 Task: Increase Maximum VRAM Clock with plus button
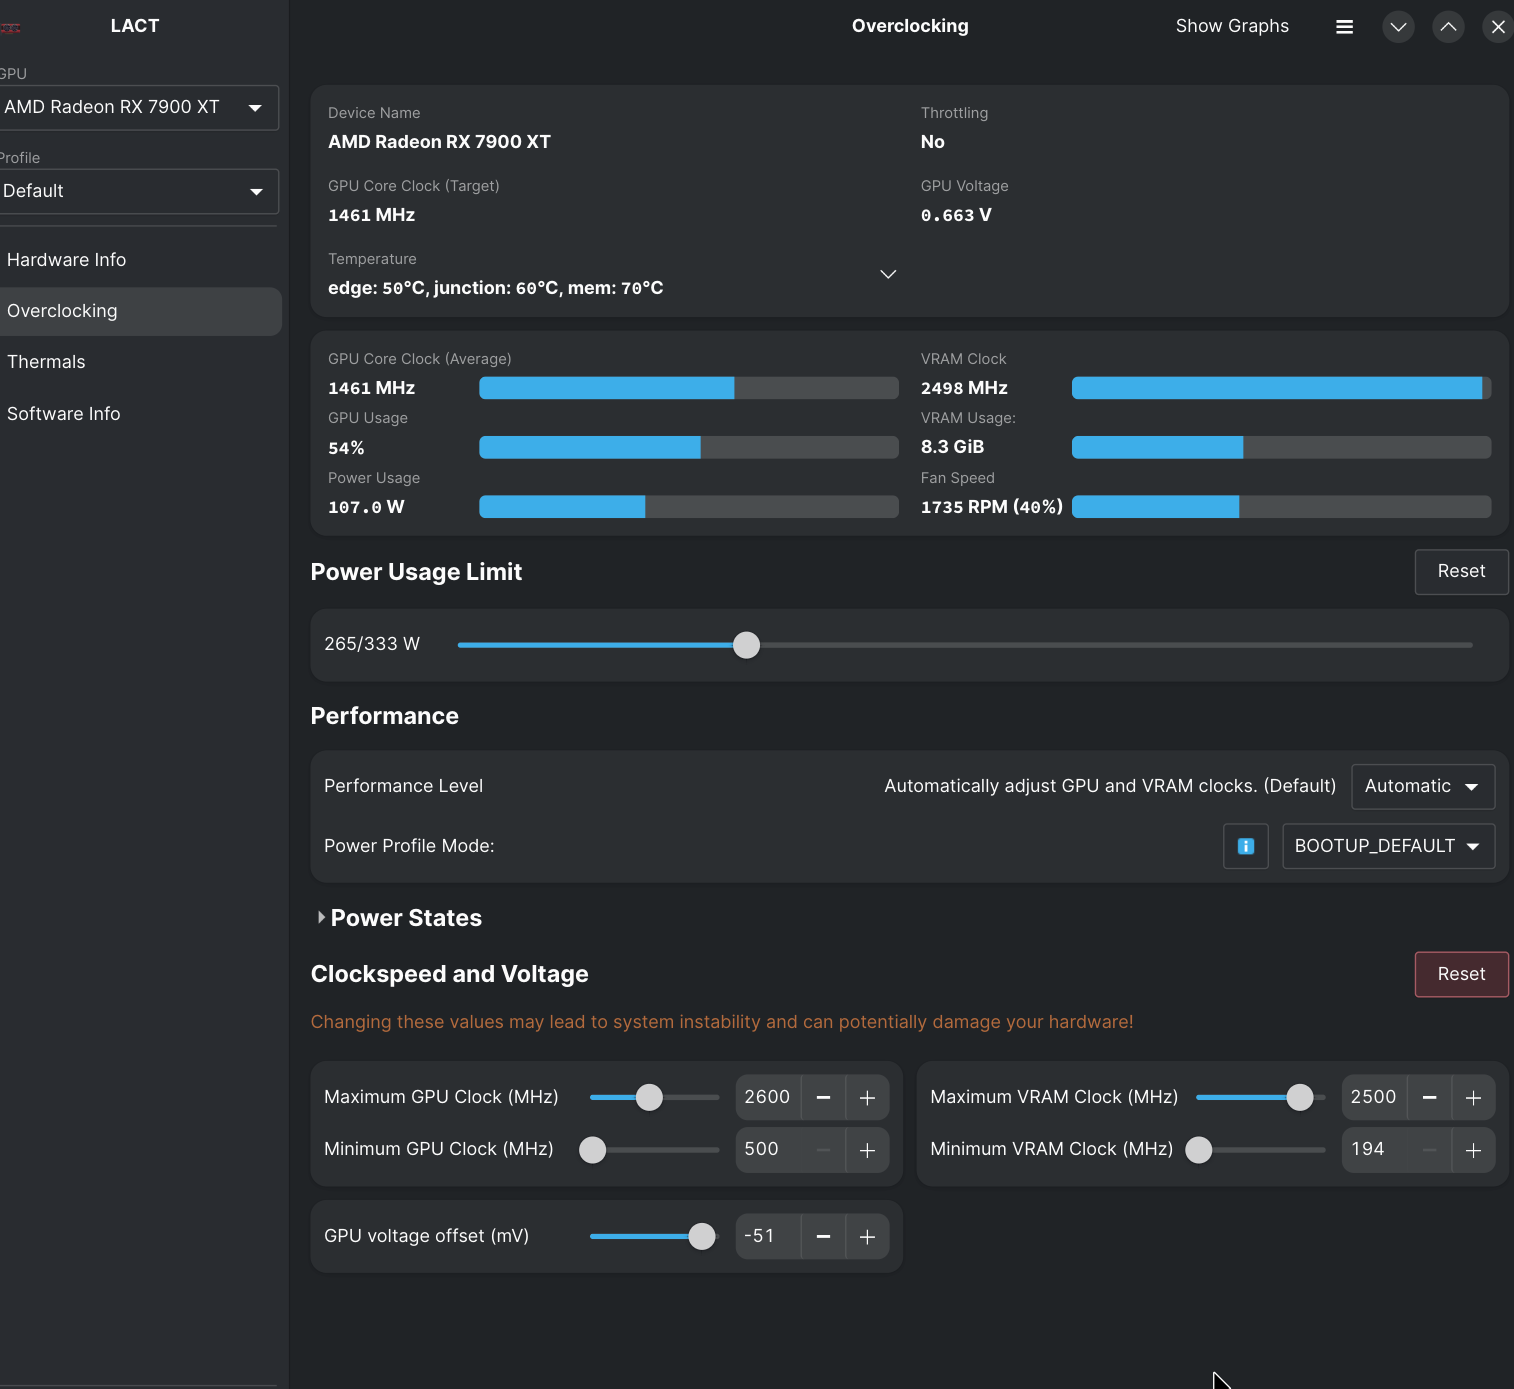point(1473,1097)
